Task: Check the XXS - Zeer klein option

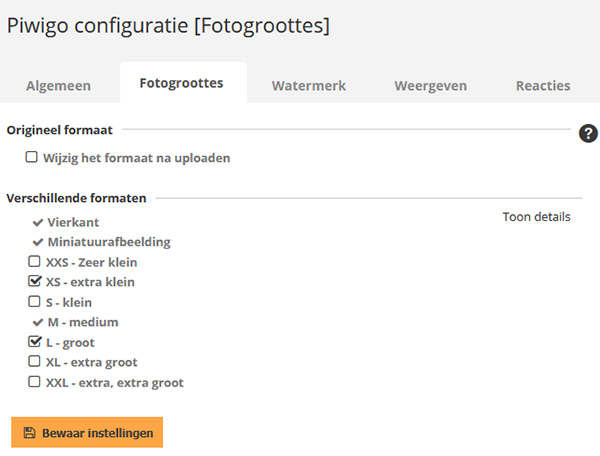Action: click(x=34, y=261)
